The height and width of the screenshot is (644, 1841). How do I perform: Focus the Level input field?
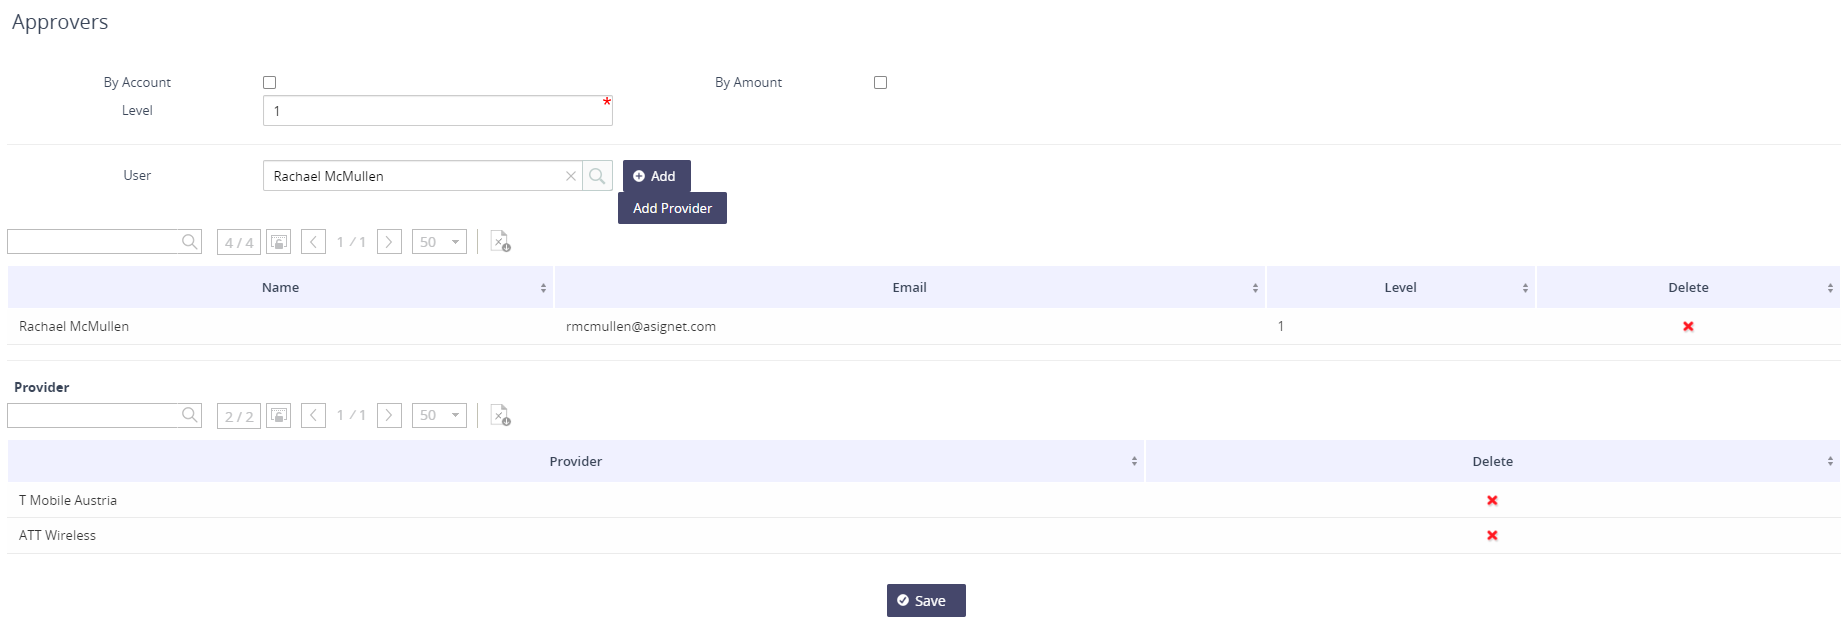(x=437, y=111)
